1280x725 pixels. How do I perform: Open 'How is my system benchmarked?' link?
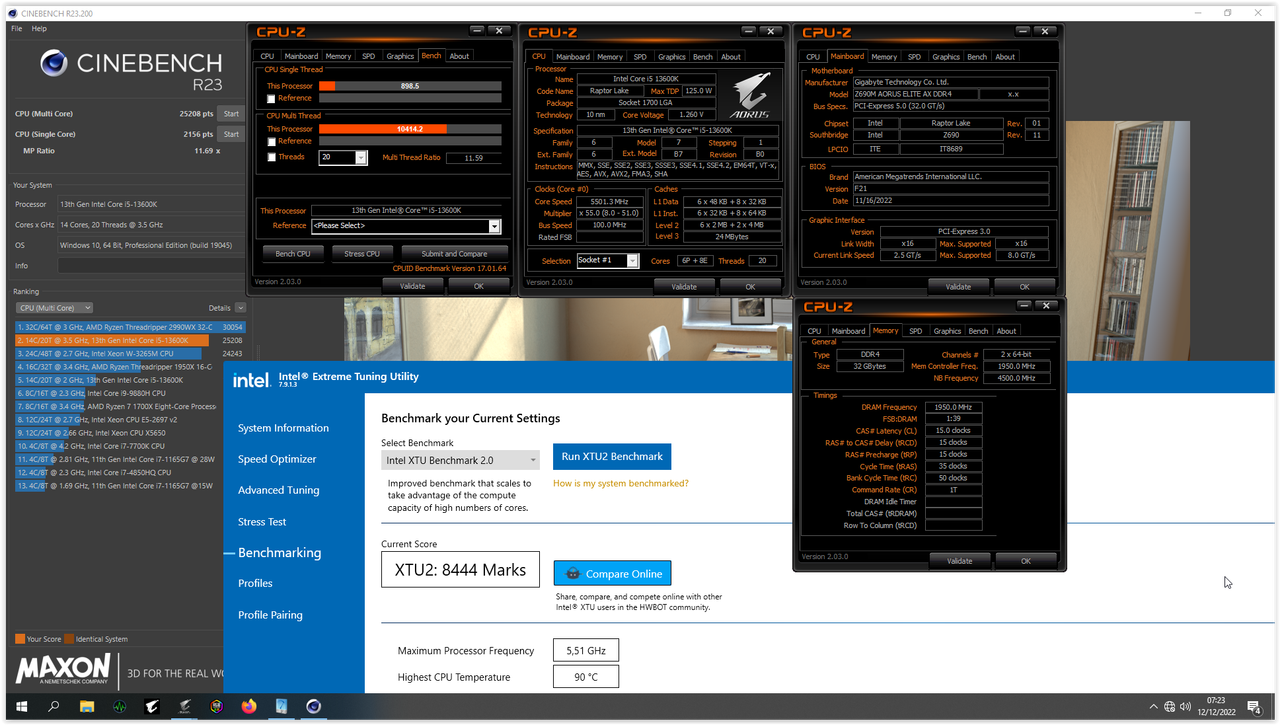(621, 483)
